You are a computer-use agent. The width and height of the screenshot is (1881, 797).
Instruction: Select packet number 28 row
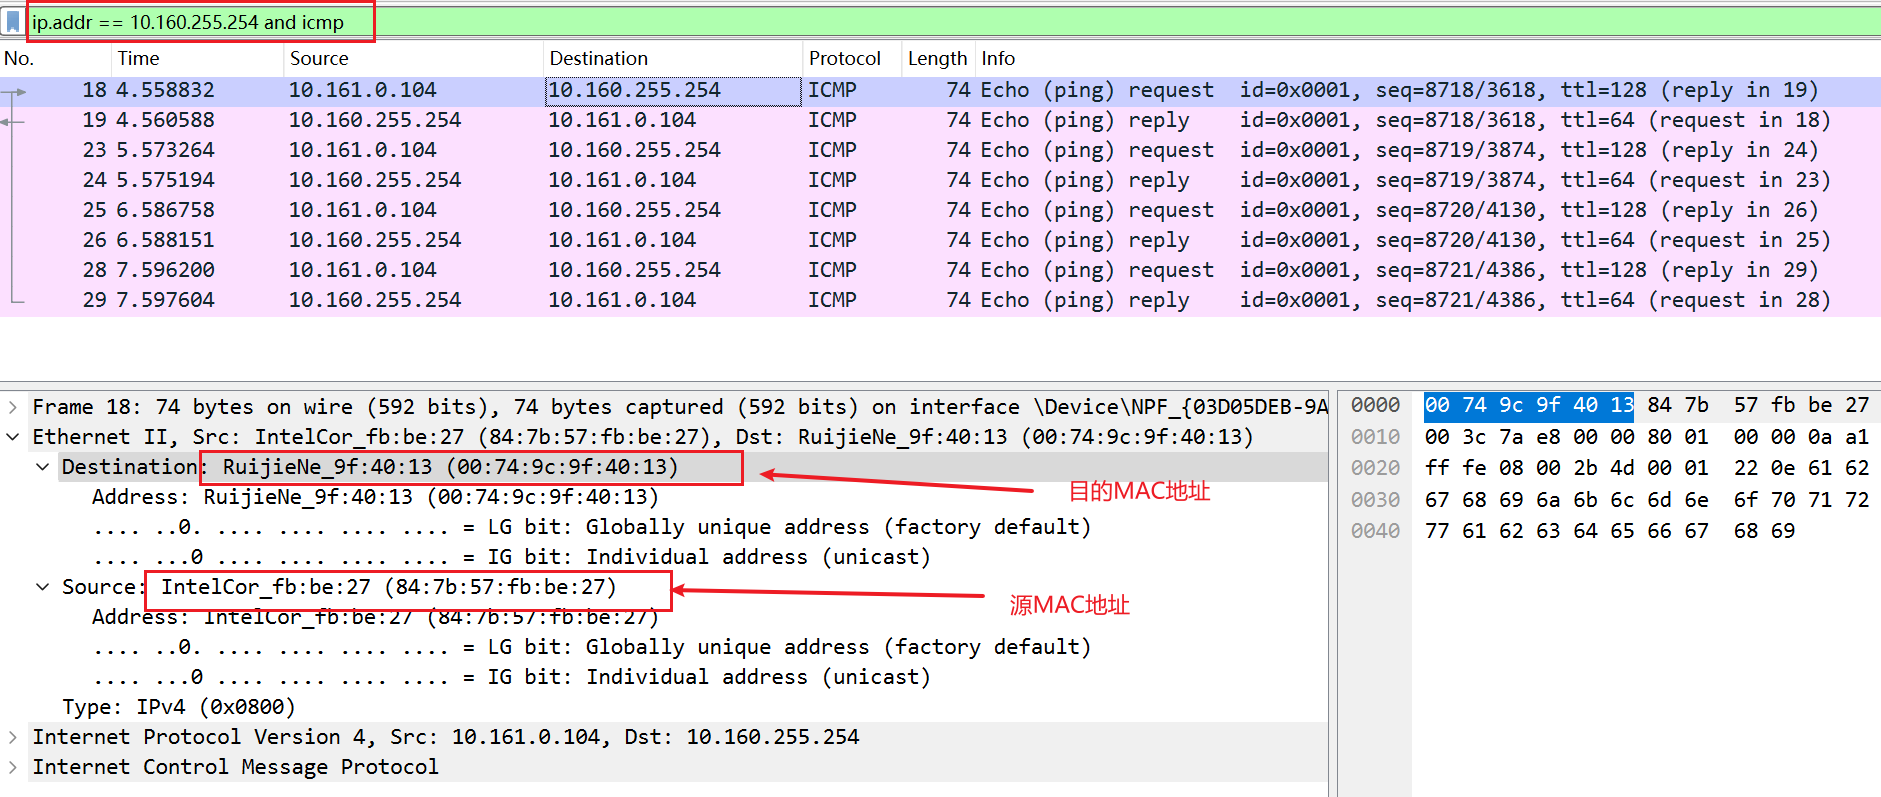pos(940,271)
